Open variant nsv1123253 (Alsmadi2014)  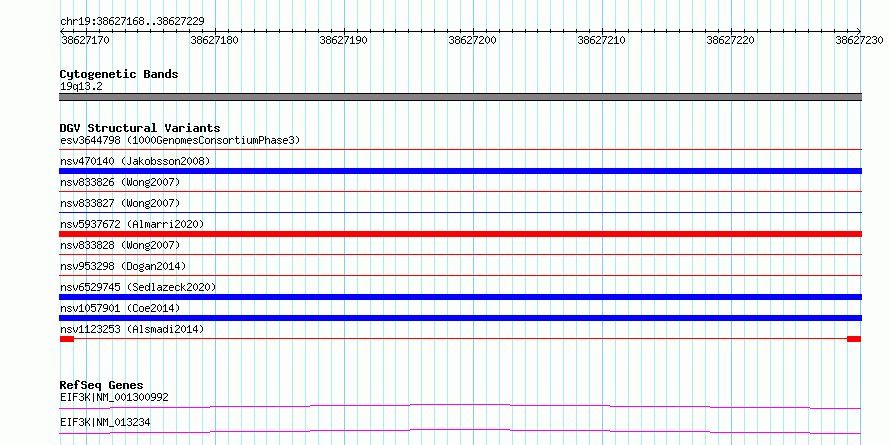(132, 329)
